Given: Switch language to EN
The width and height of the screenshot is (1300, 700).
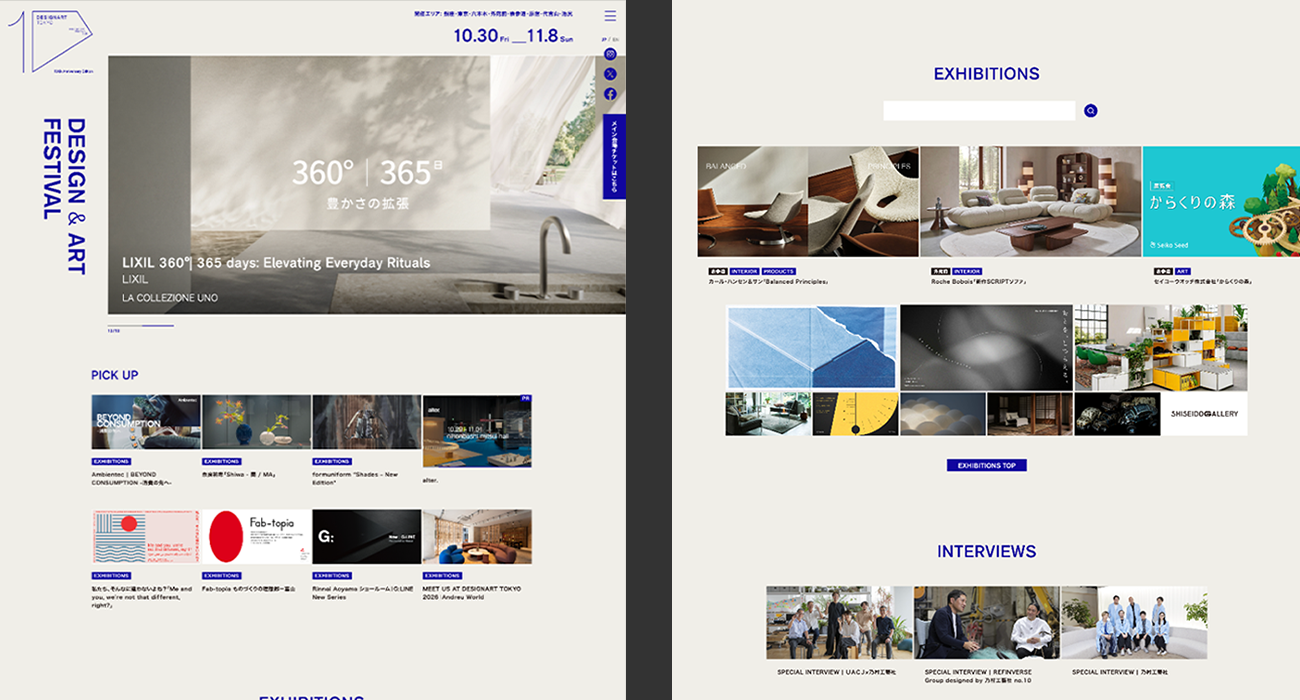Looking at the screenshot, I should (x=615, y=39).
